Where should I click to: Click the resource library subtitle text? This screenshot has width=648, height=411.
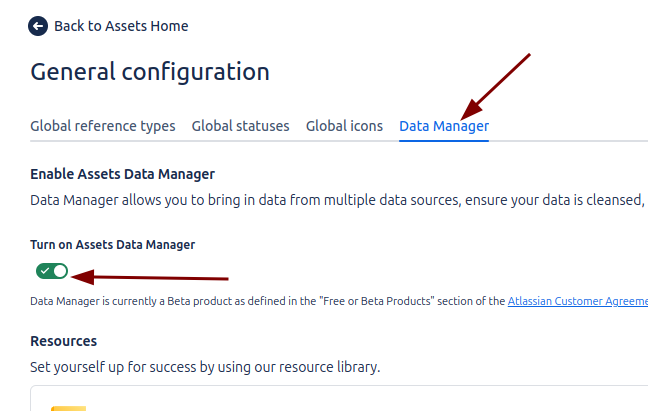coord(205,367)
